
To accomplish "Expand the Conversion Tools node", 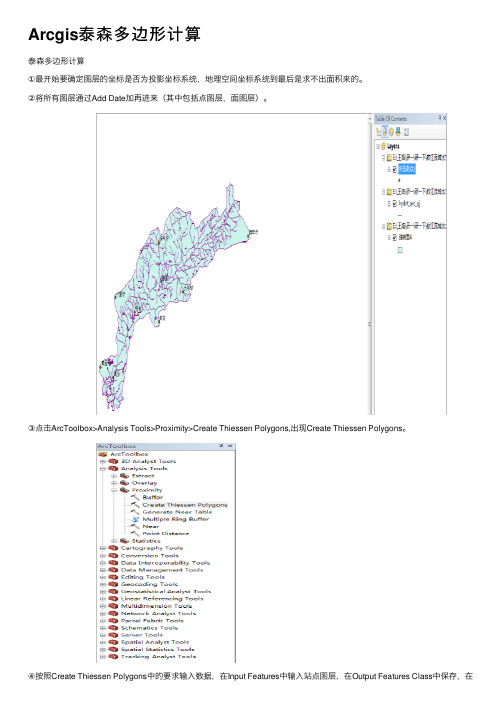I will (x=103, y=555).
